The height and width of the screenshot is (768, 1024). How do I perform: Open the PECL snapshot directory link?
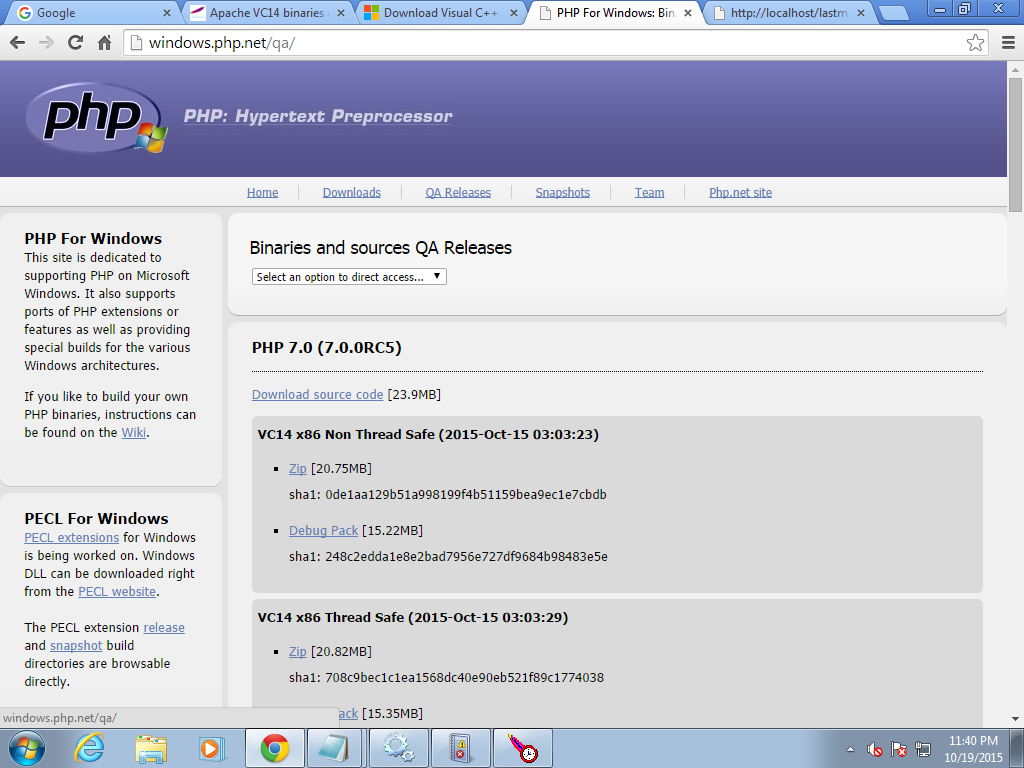[76, 646]
